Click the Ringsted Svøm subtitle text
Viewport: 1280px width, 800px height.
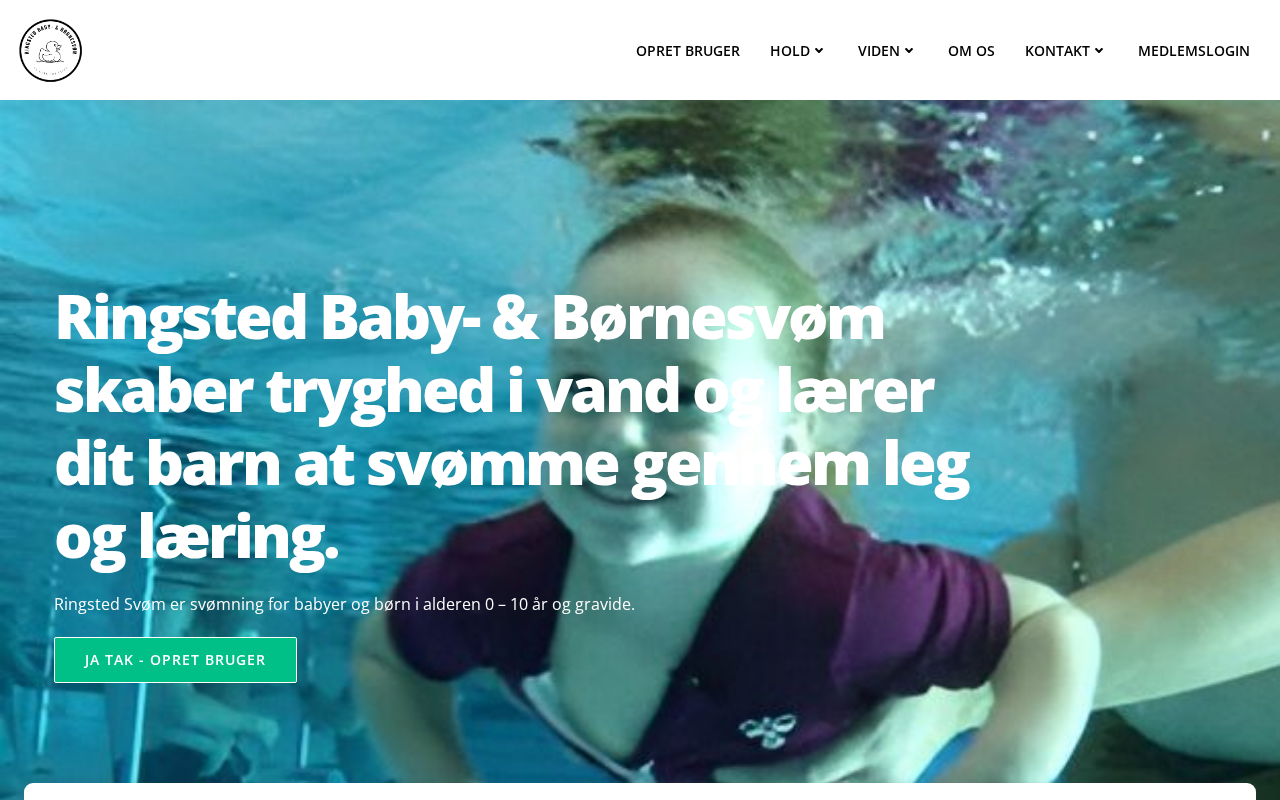point(344,604)
